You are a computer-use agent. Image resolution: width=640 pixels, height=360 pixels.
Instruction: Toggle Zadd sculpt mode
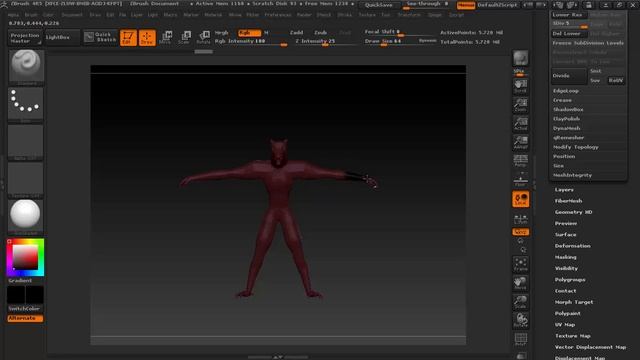coord(296,33)
